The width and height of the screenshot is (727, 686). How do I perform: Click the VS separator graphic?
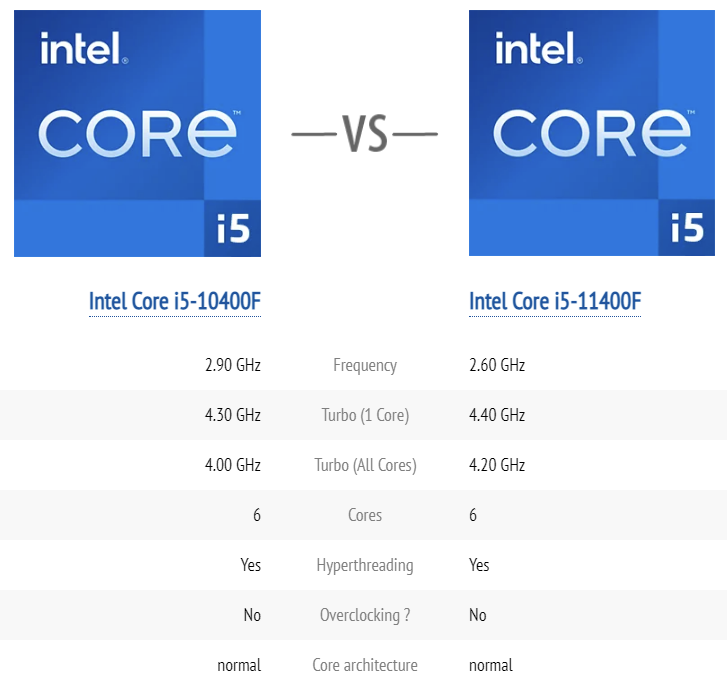[x=364, y=134]
